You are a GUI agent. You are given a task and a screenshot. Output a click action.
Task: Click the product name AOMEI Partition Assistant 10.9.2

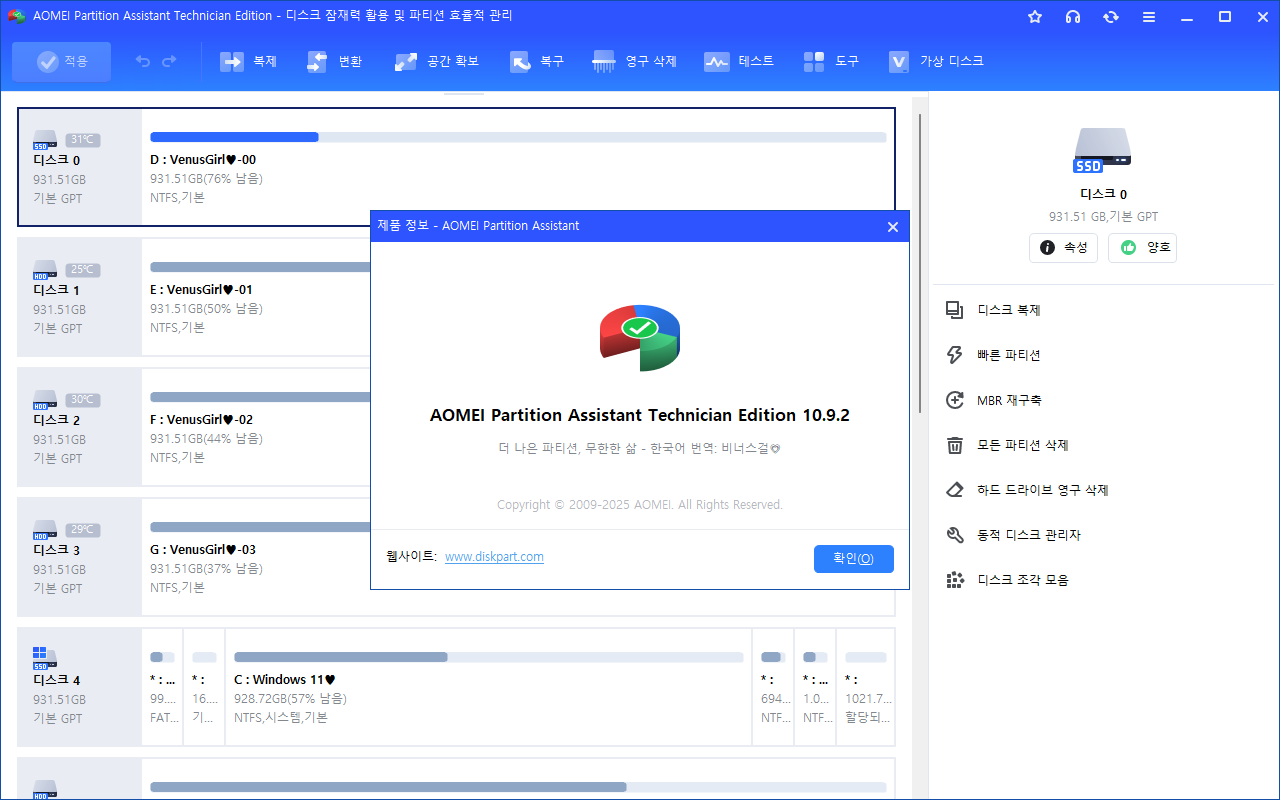[640, 415]
